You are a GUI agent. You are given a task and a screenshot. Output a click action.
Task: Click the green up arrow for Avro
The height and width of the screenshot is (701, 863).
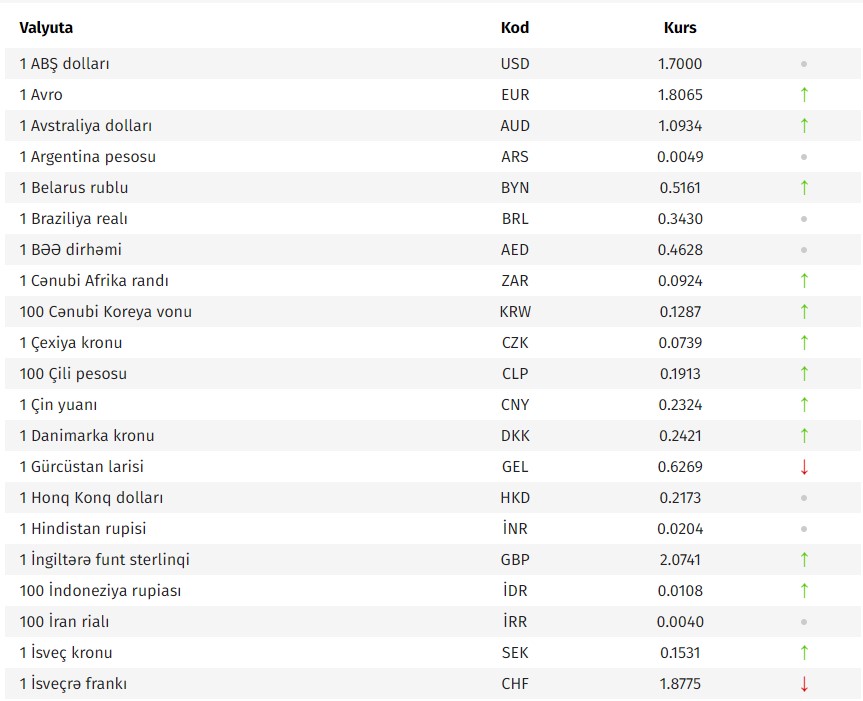[804, 95]
